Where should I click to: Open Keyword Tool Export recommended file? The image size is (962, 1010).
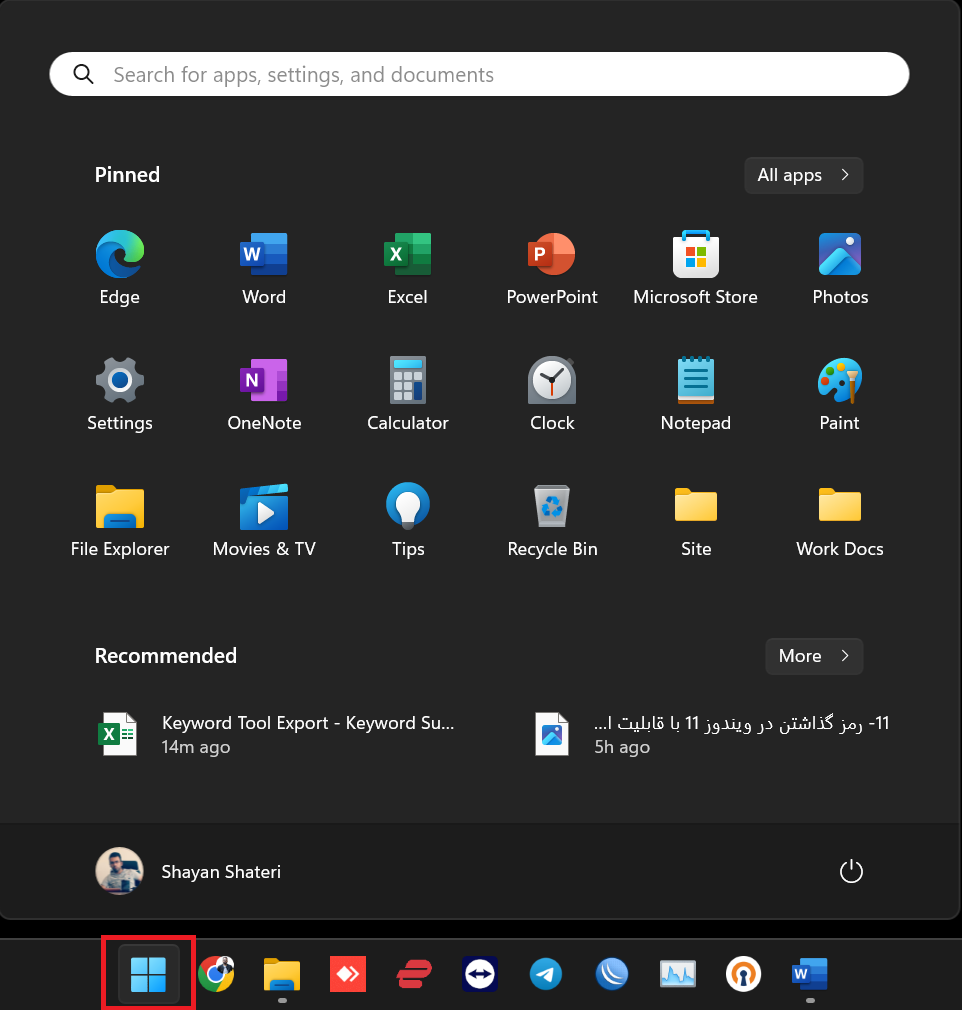[277, 734]
